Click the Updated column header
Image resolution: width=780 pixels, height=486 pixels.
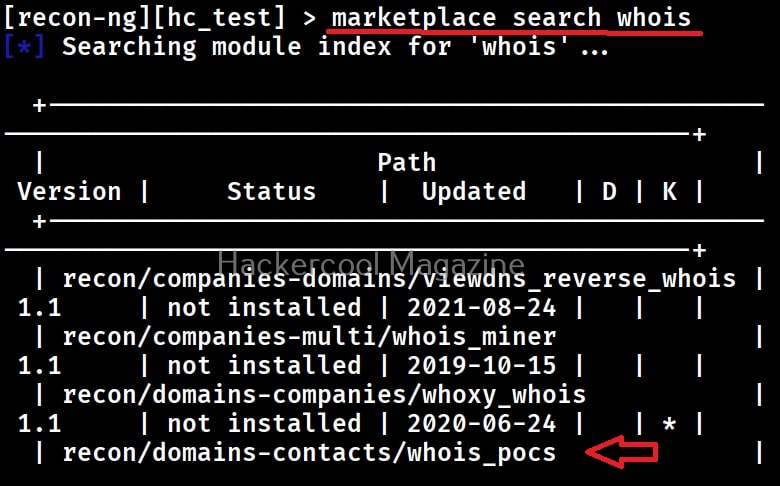click(473, 191)
